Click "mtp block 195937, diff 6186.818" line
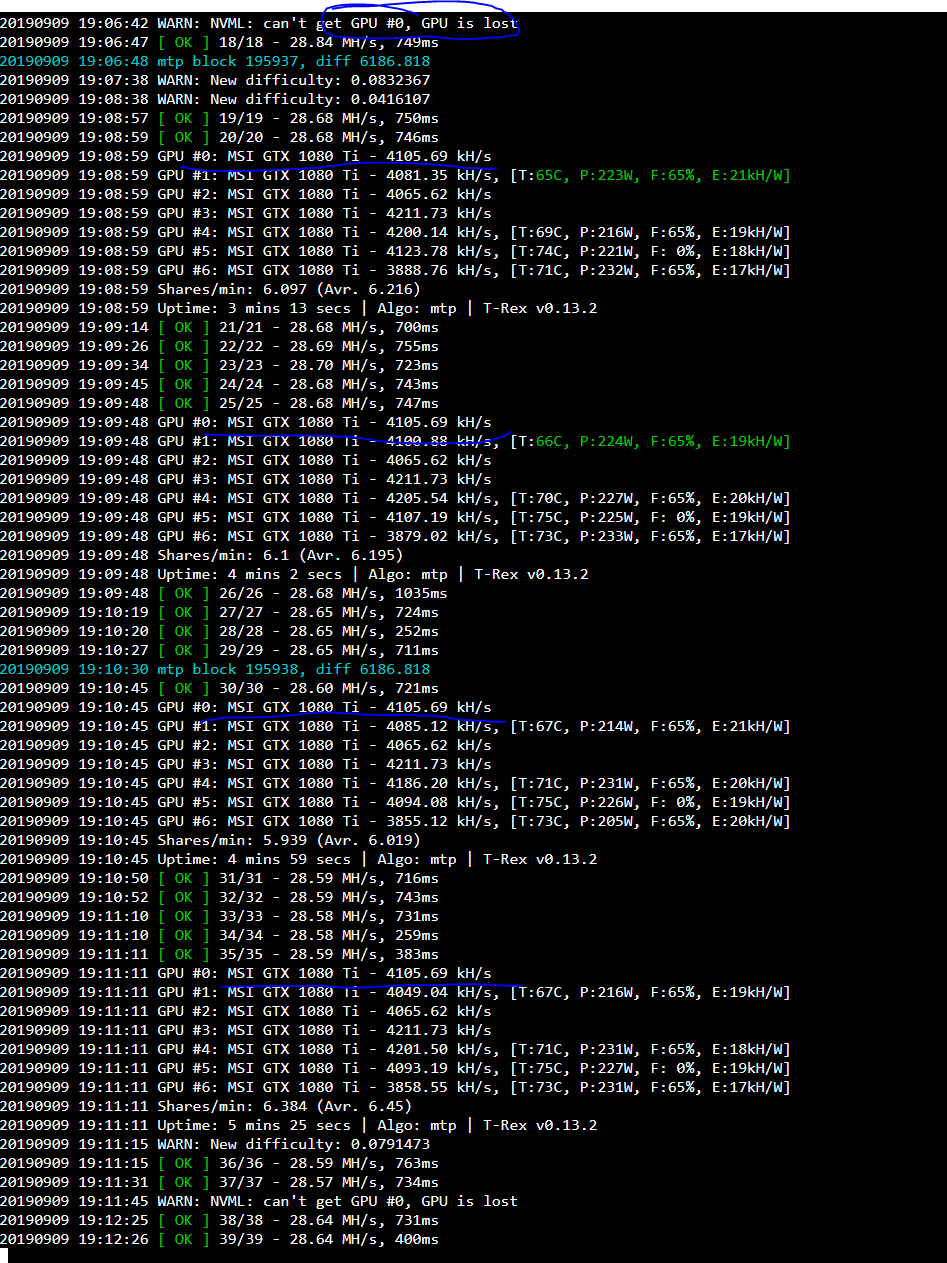 (x=215, y=61)
